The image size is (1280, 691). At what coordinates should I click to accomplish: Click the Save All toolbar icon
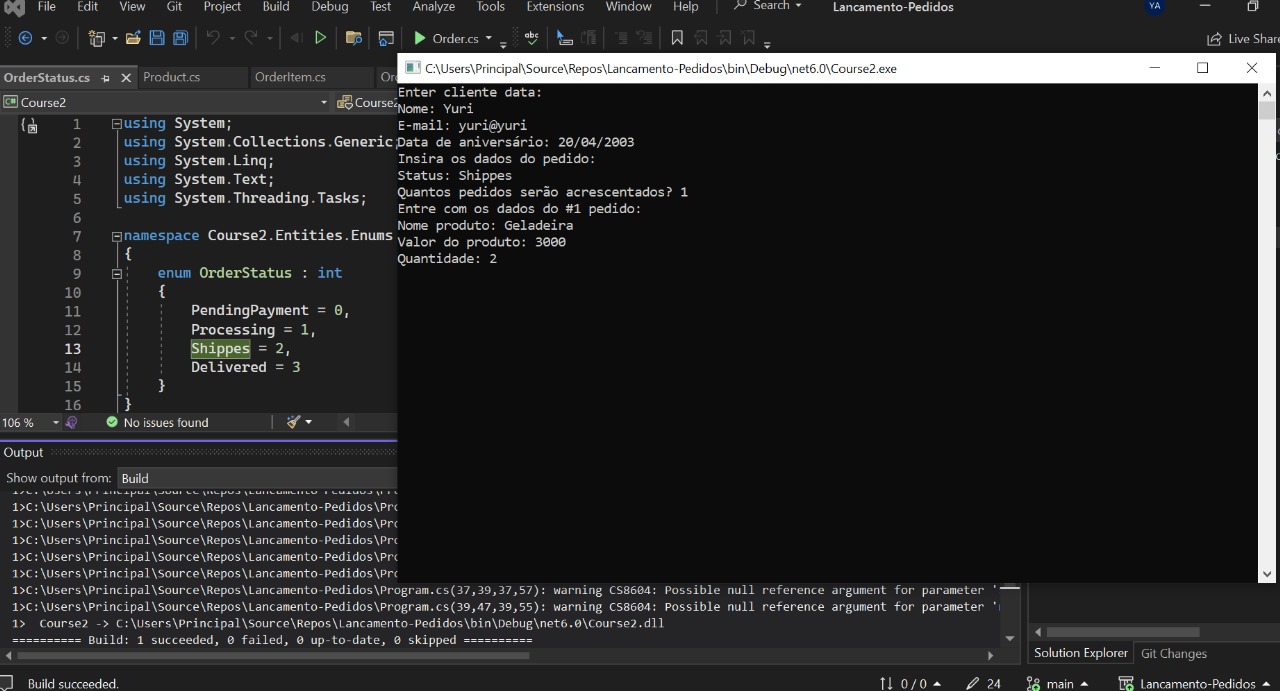click(x=180, y=38)
